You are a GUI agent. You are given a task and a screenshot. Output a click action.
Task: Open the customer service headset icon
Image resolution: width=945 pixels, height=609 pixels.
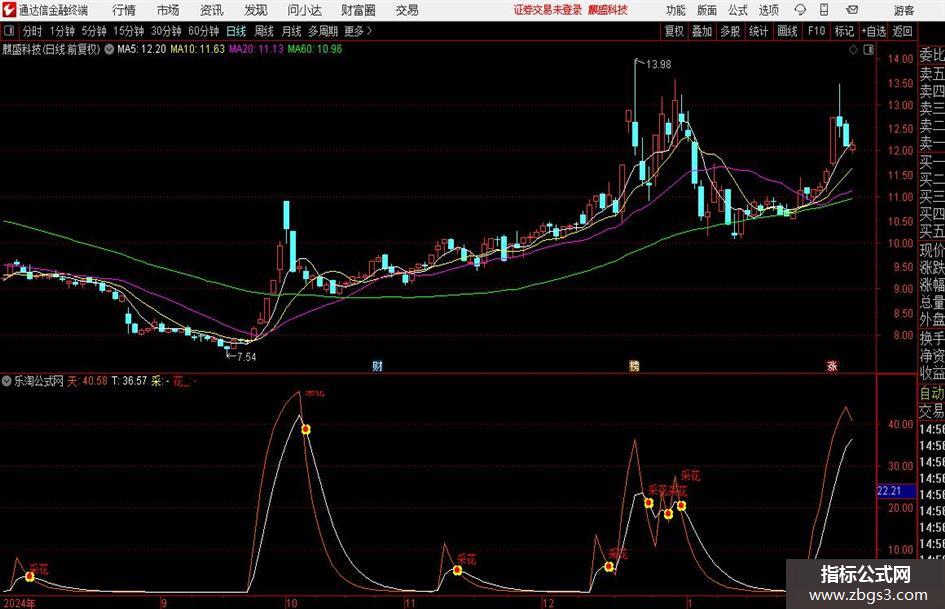click(x=800, y=10)
